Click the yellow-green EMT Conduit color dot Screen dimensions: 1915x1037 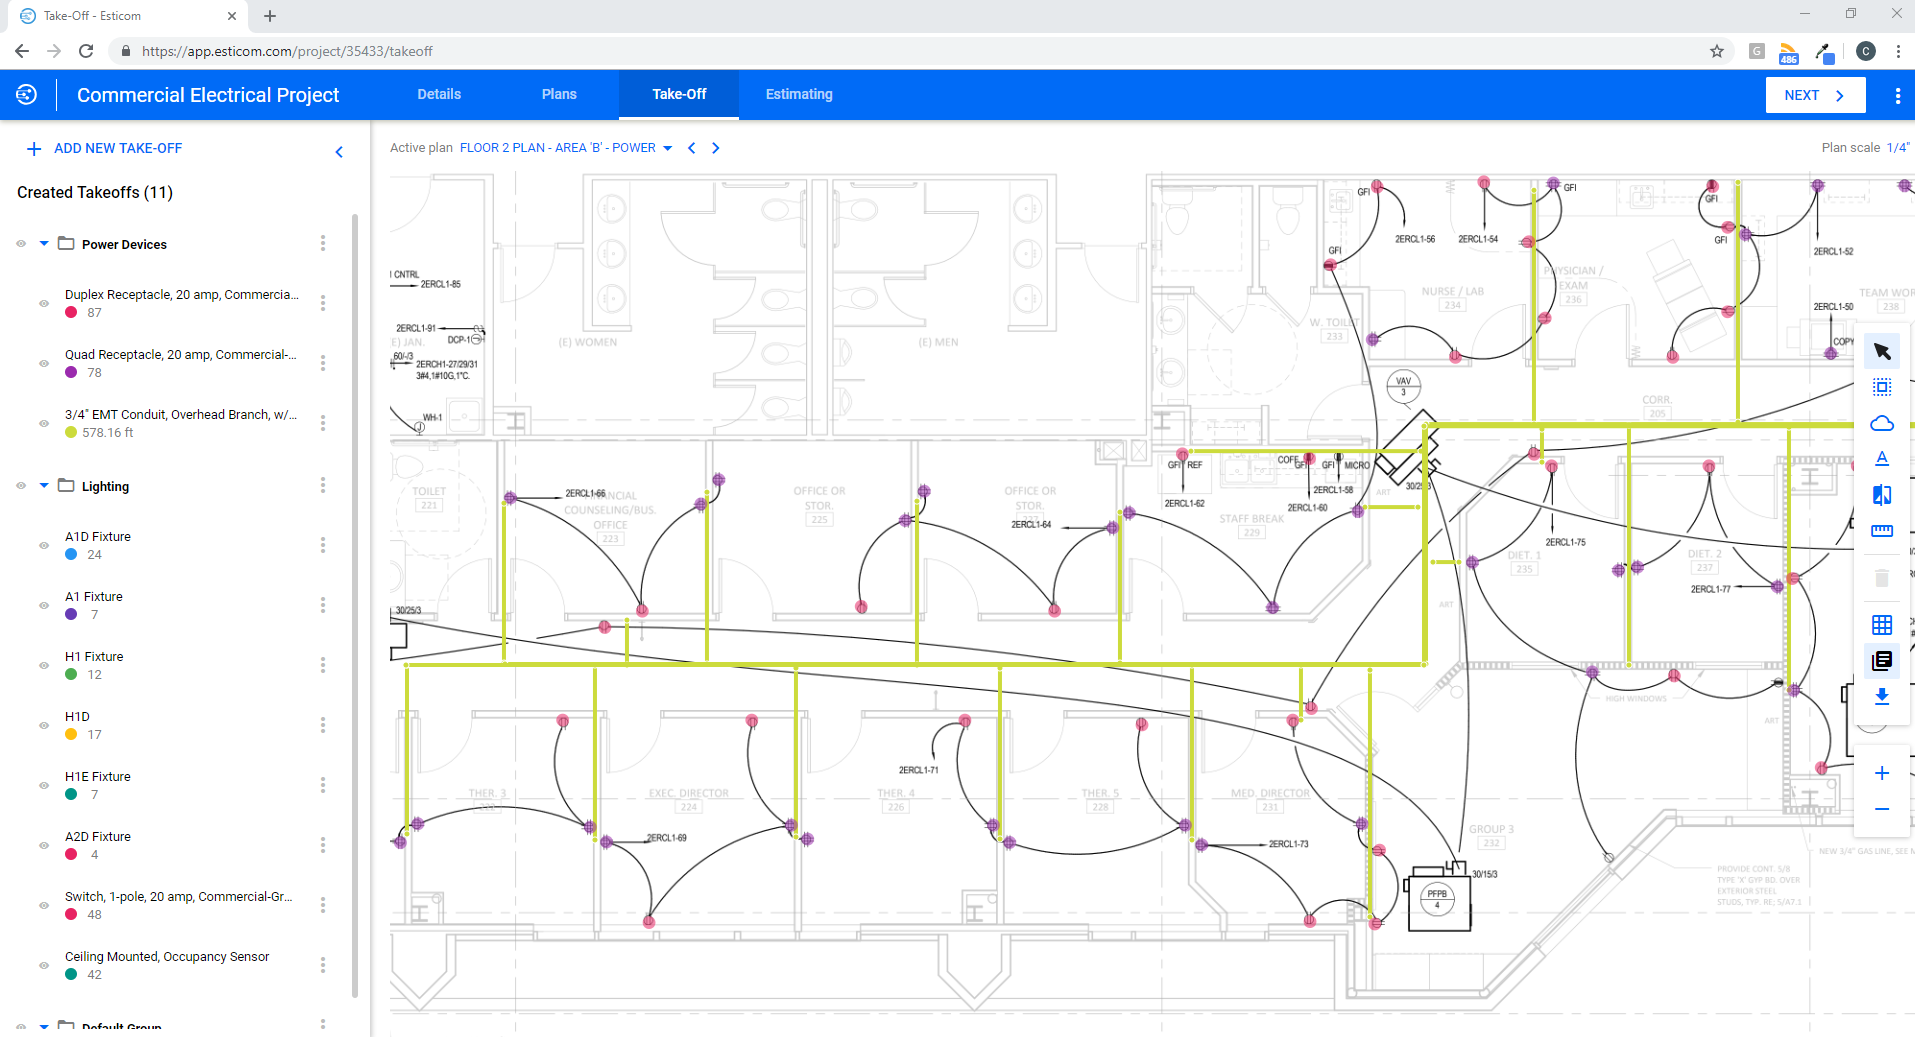(x=71, y=432)
